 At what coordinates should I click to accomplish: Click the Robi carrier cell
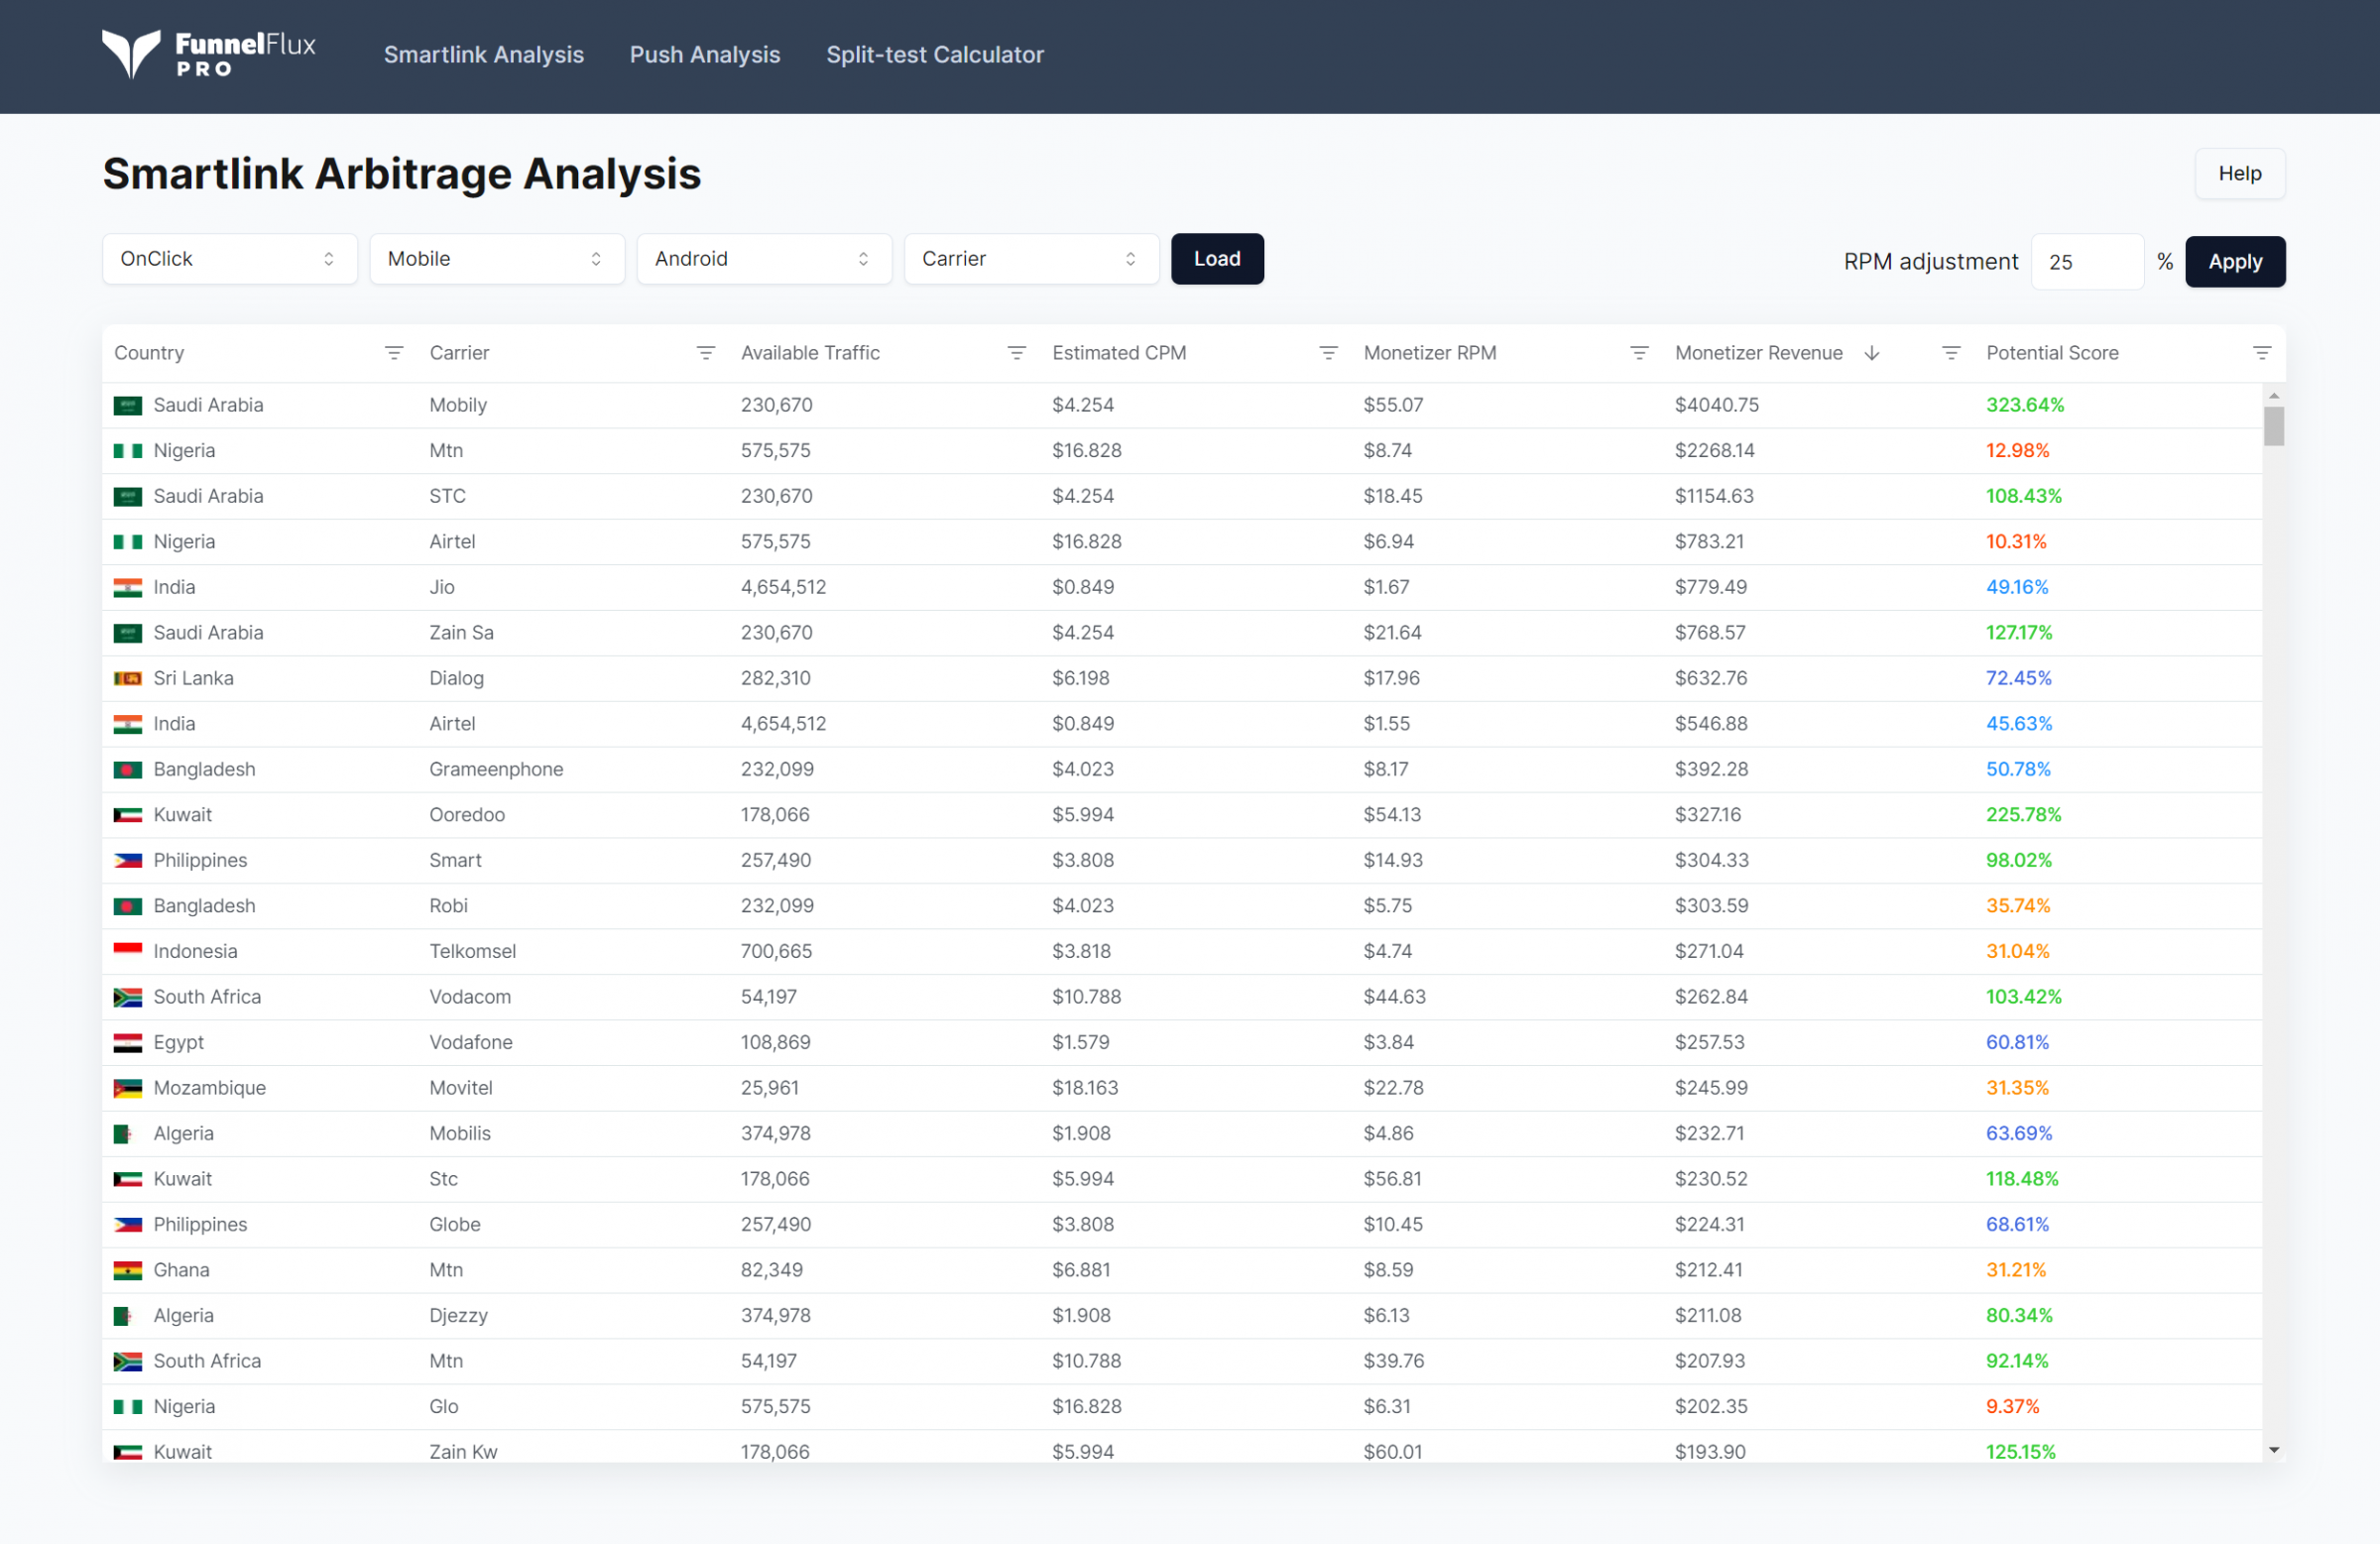pyautogui.click(x=448, y=906)
